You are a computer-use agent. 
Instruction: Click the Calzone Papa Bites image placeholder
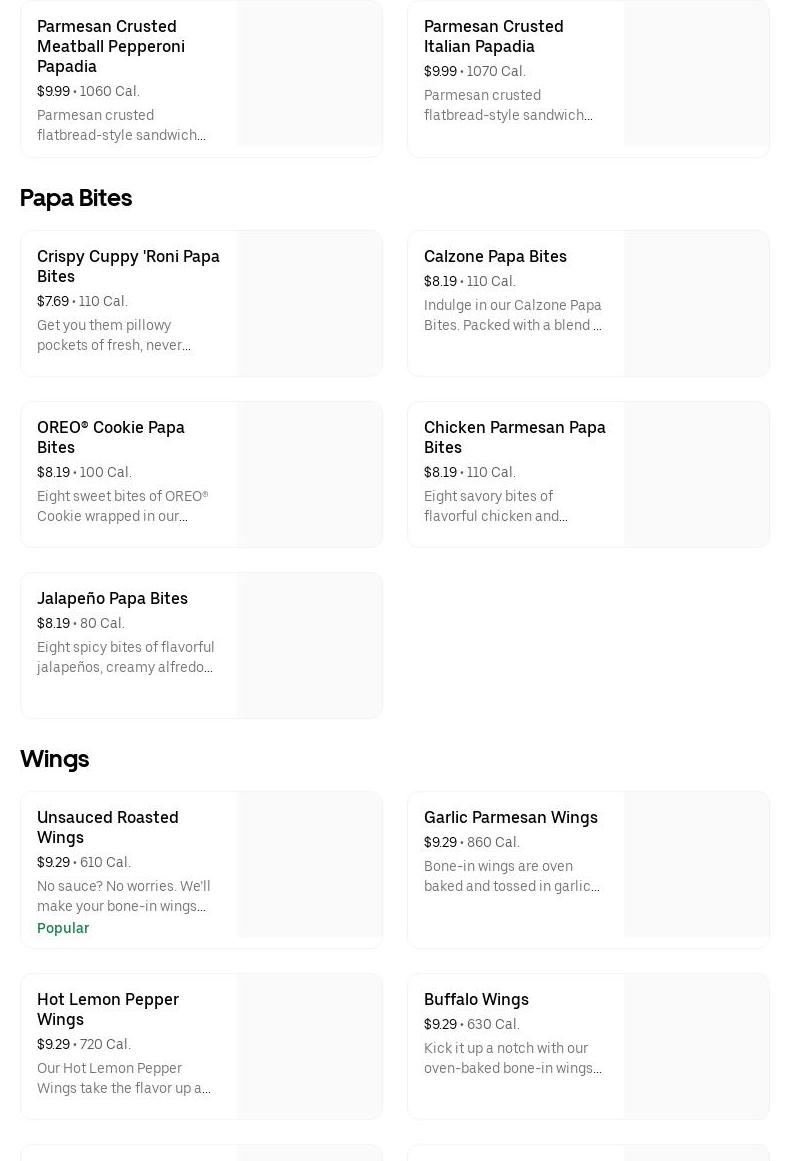[696, 304]
